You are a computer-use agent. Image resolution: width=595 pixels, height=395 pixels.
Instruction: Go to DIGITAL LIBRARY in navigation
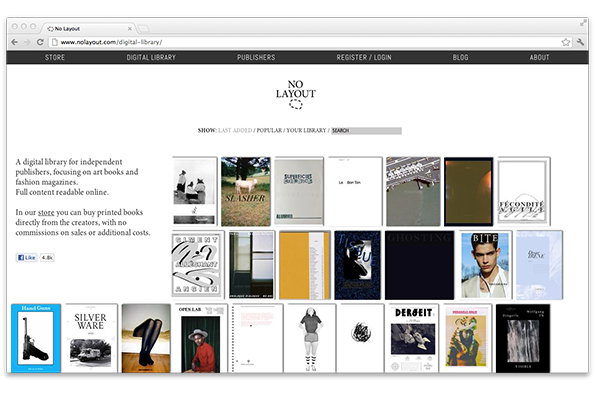[x=151, y=57]
